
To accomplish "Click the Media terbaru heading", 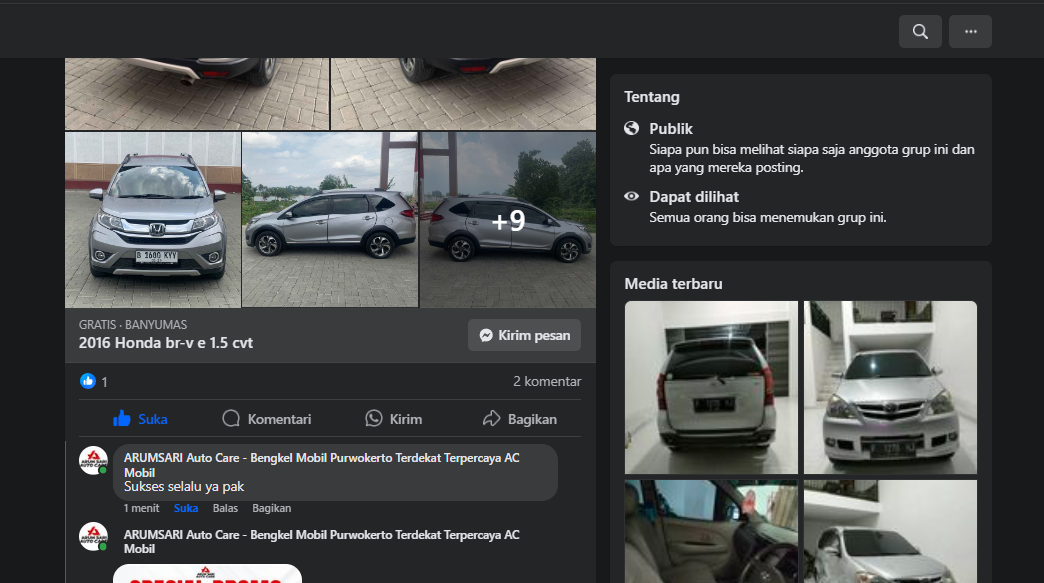I will click(673, 284).
